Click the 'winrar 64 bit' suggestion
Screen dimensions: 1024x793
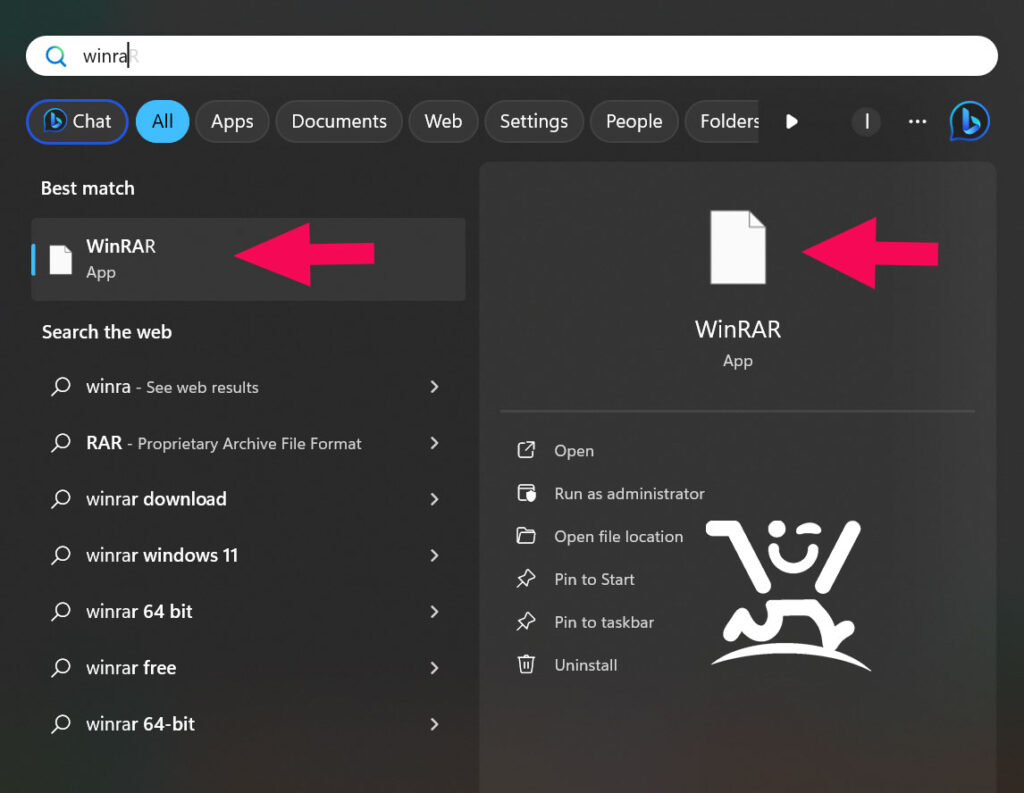[x=248, y=611]
